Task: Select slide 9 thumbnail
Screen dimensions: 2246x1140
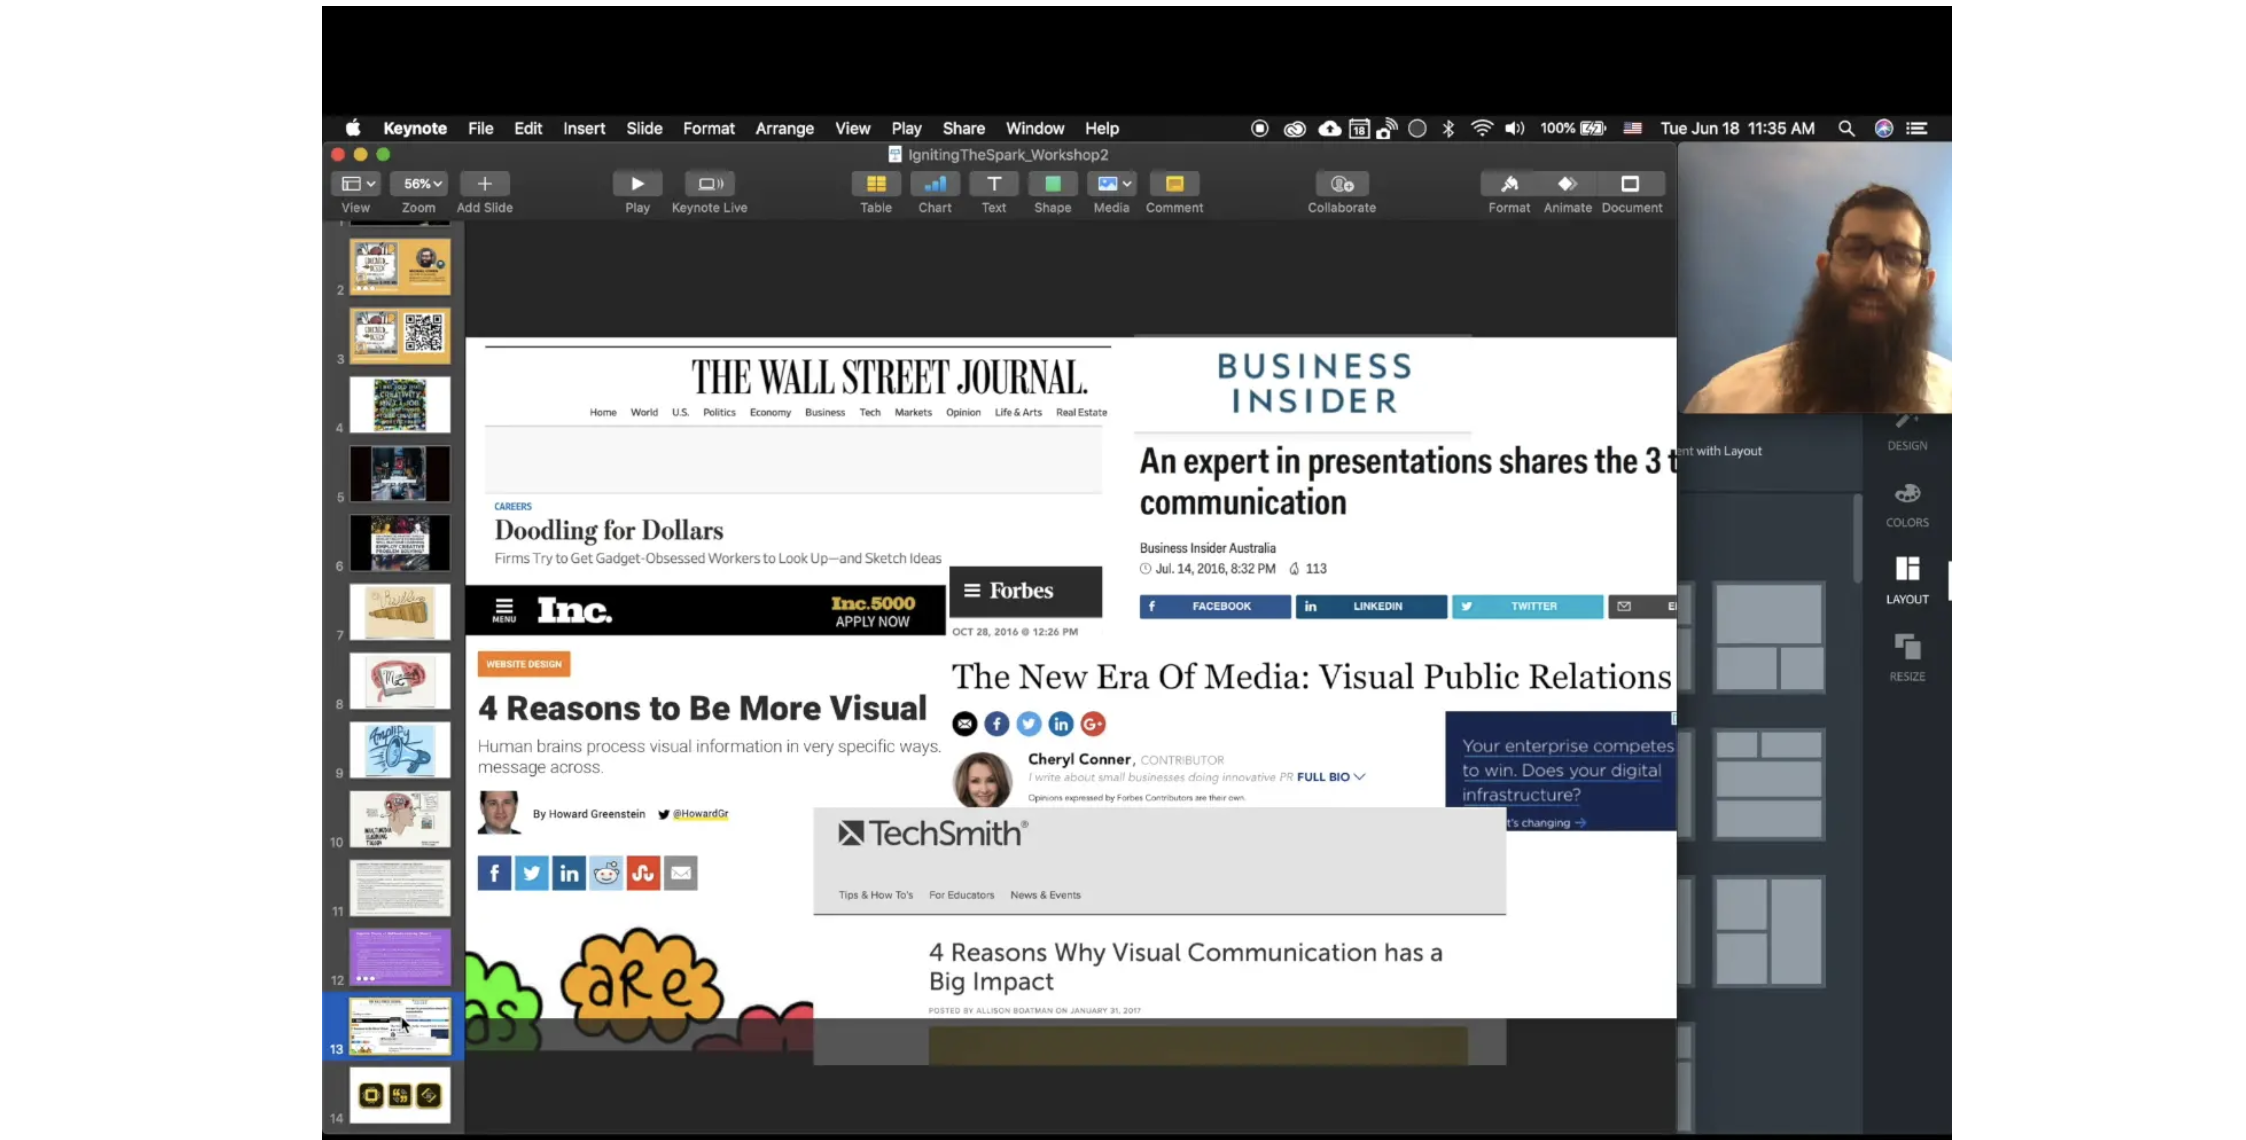Action: (400, 749)
